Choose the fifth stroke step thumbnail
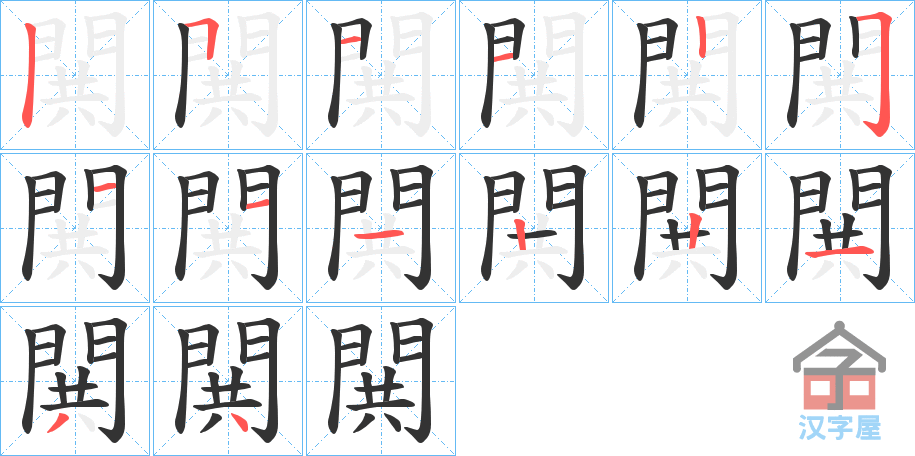This screenshot has height=456, width=915. pyautogui.click(x=687, y=75)
